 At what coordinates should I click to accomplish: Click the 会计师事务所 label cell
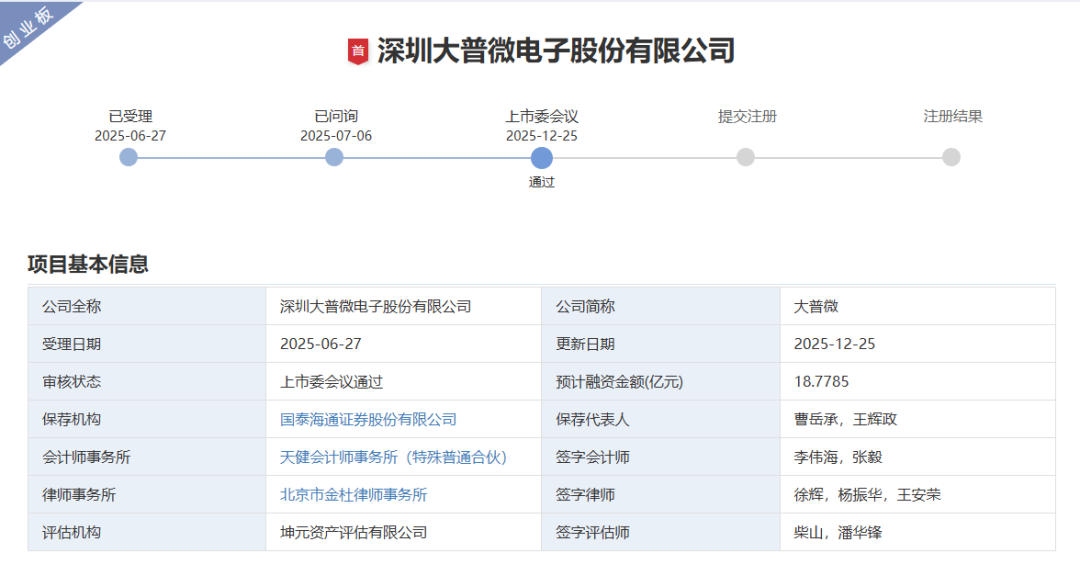point(147,457)
